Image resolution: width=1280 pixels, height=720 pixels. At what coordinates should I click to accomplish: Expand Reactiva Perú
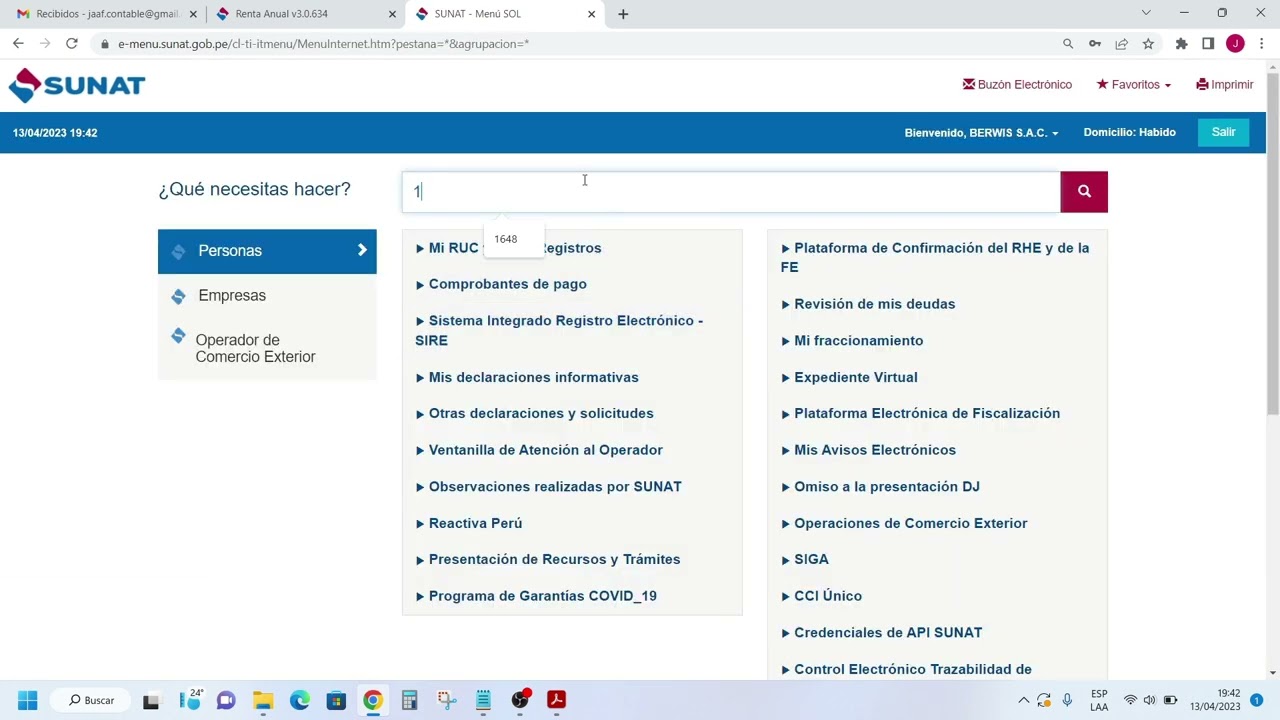point(469,523)
